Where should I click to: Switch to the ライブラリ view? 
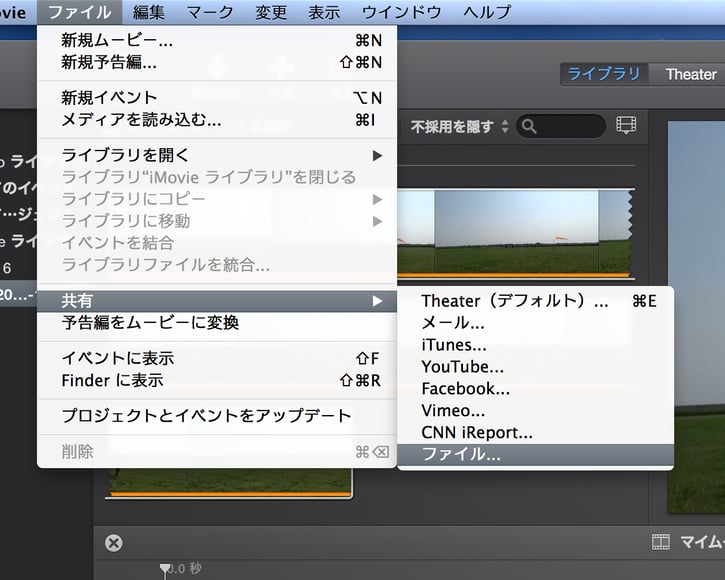pos(603,74)
